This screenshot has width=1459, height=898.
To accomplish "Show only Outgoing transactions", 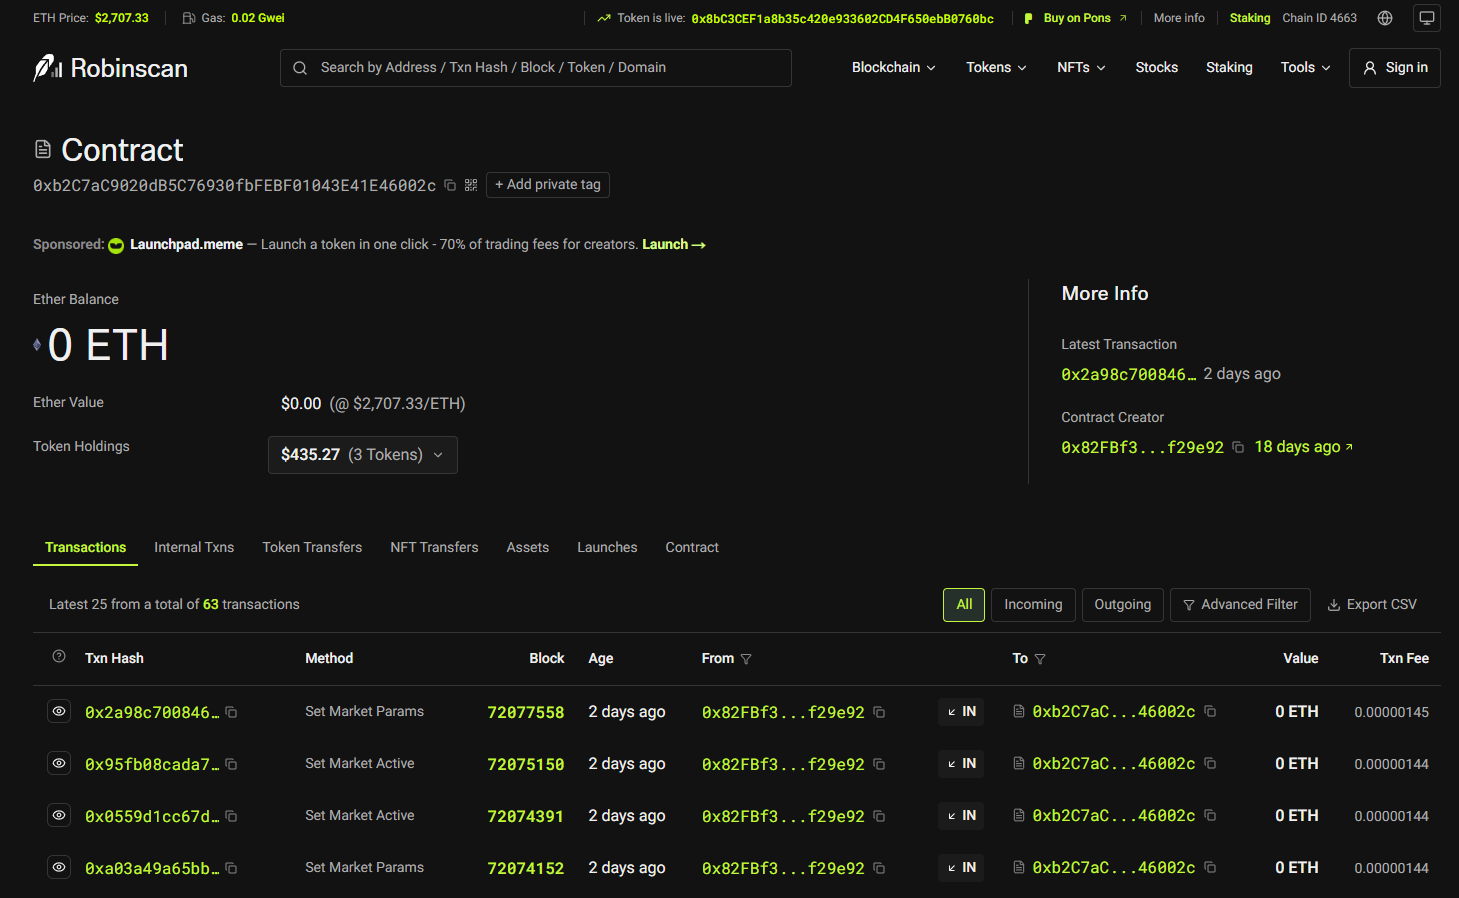I will click(x=1122, y=605).
